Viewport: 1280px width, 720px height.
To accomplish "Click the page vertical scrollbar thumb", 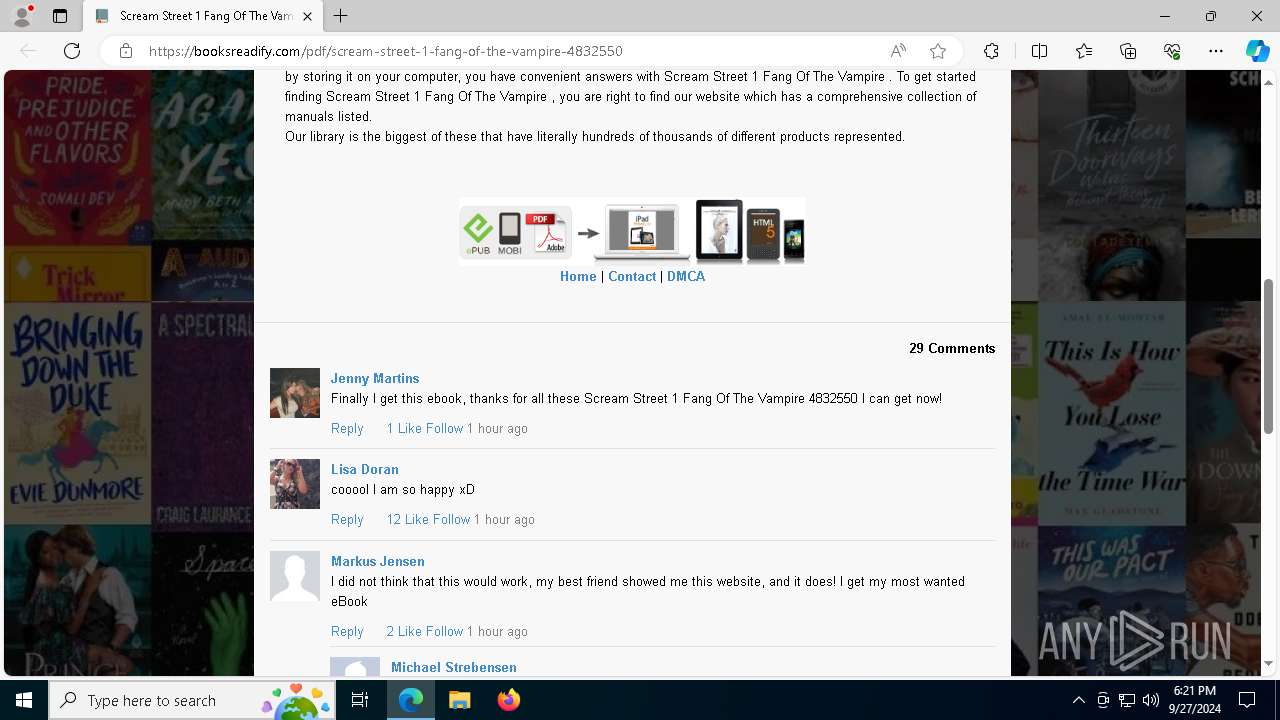I will 1269,355.
